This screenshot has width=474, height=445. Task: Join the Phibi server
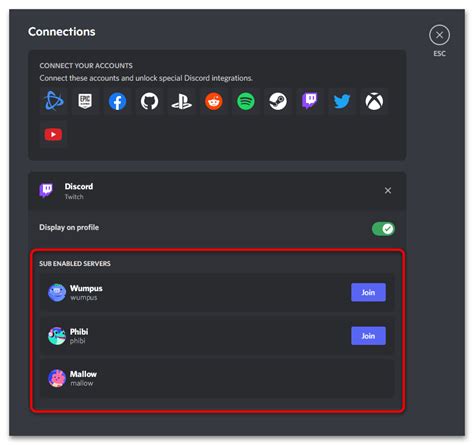pos(368,336)
